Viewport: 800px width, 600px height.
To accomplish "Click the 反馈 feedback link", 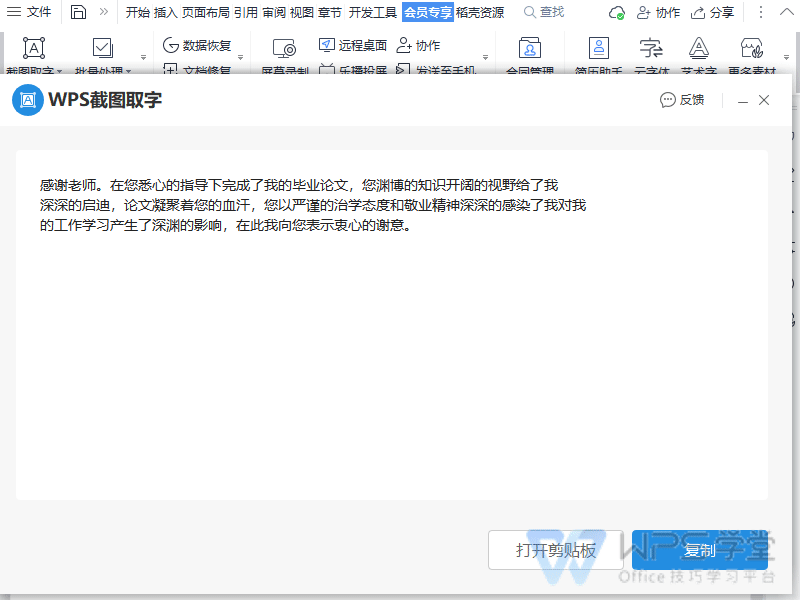I will (x=682, y=100).
